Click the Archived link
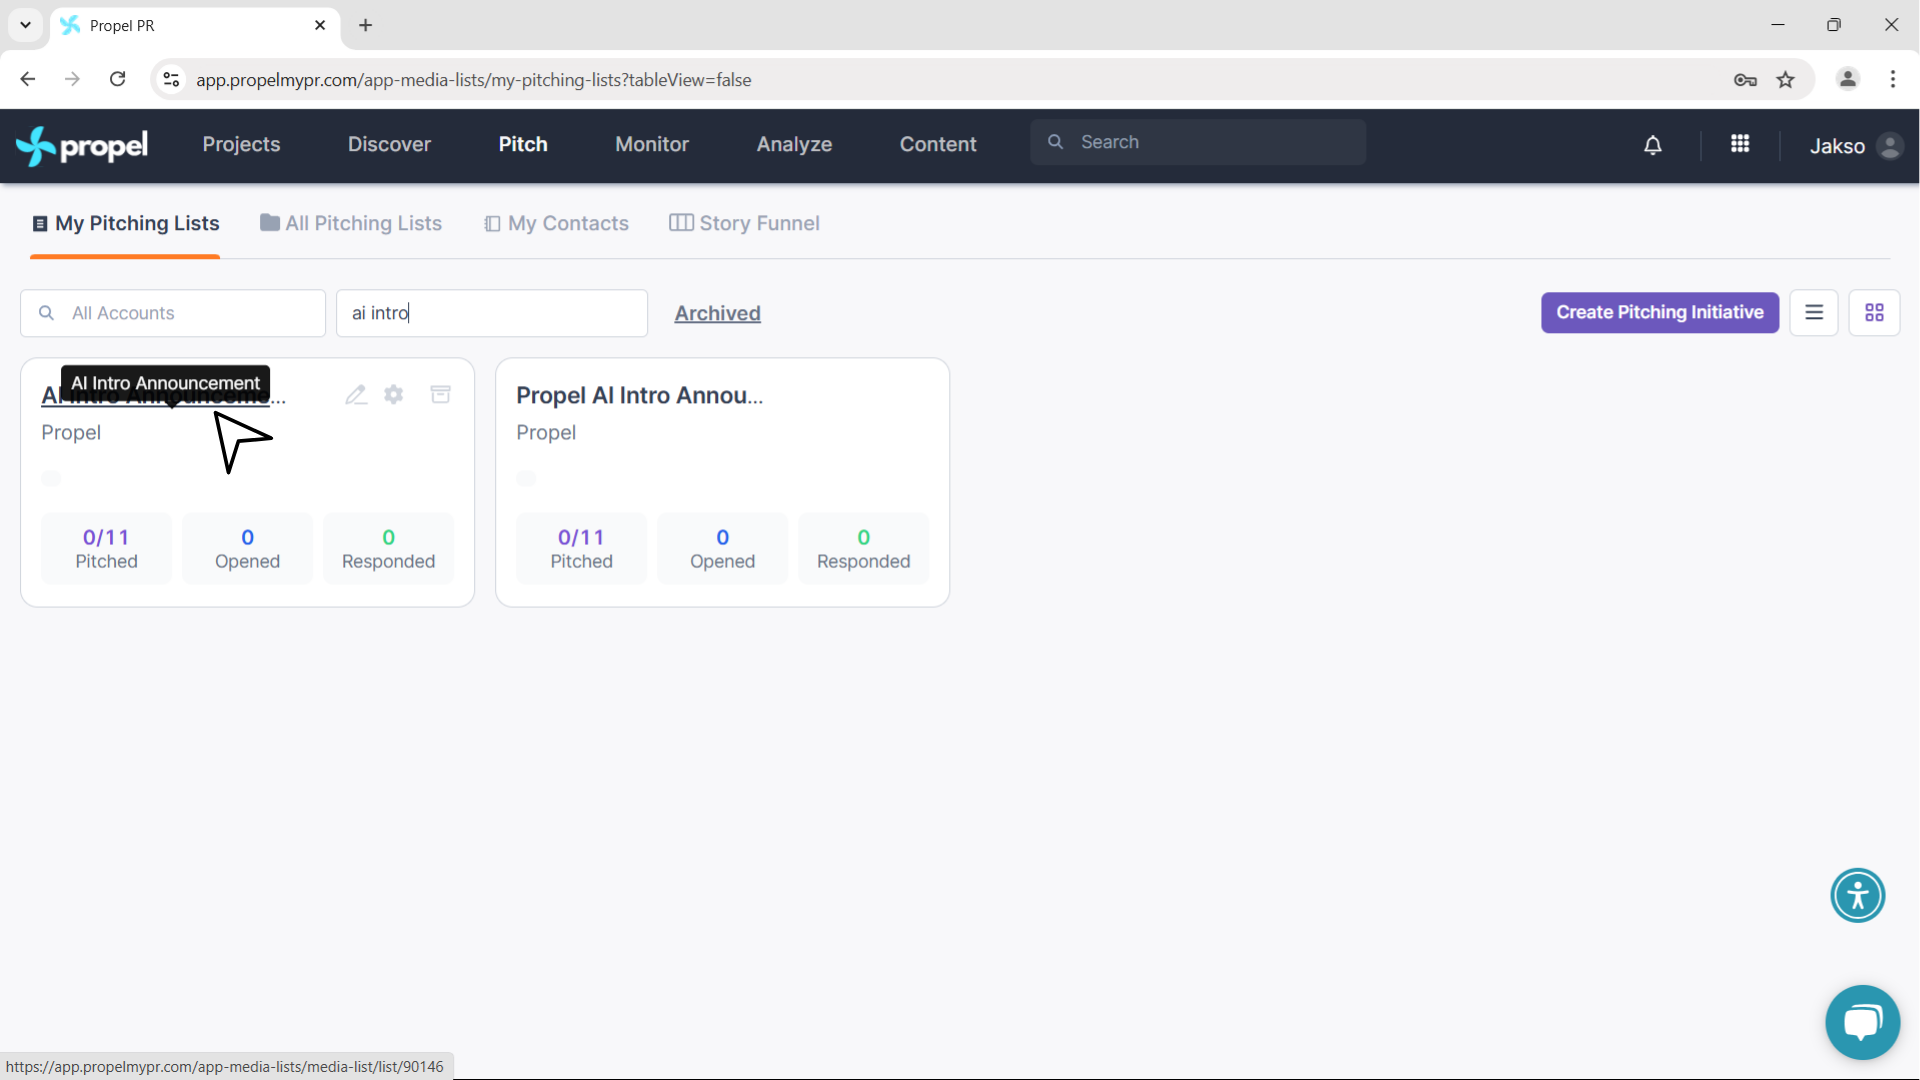Image resolution: width=1920 pixels, height=1080 pixels. 717,313
